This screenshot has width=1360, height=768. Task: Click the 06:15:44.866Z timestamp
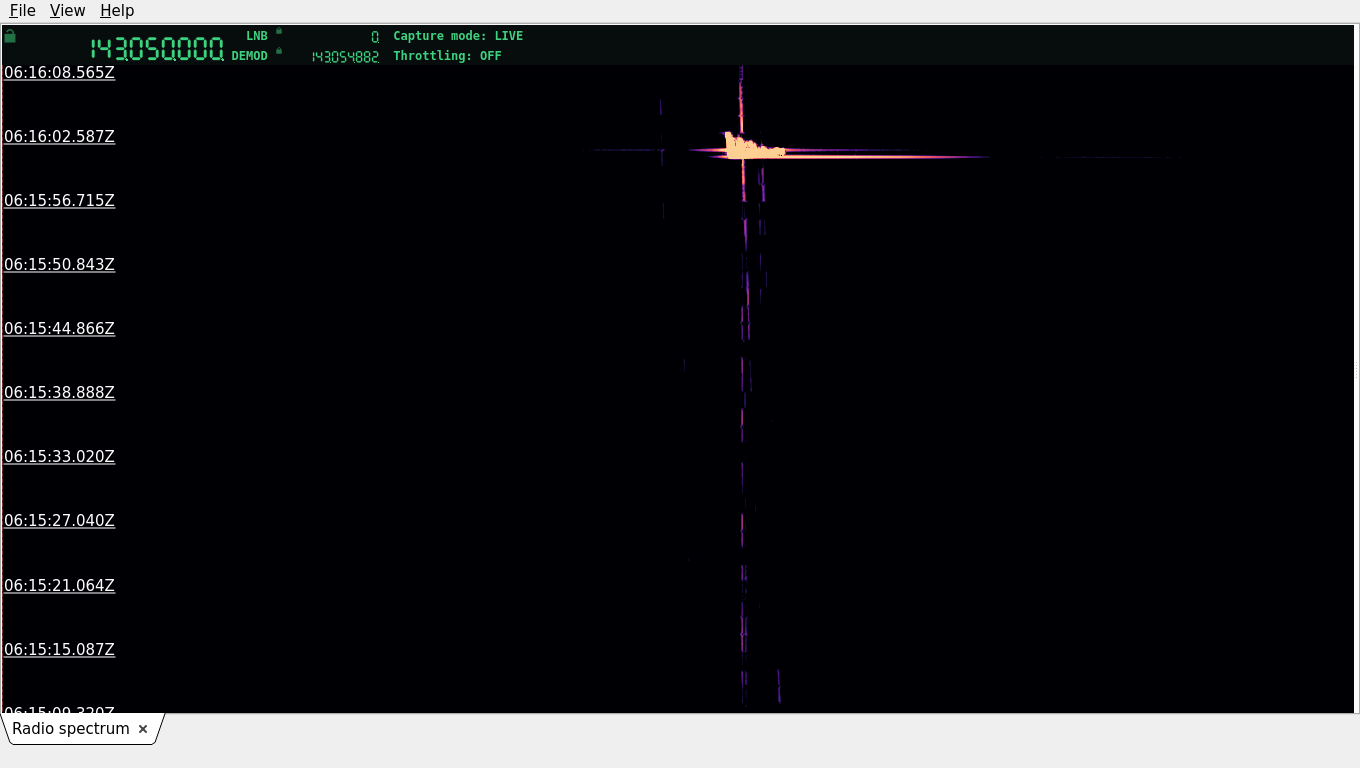coord(59,328)
